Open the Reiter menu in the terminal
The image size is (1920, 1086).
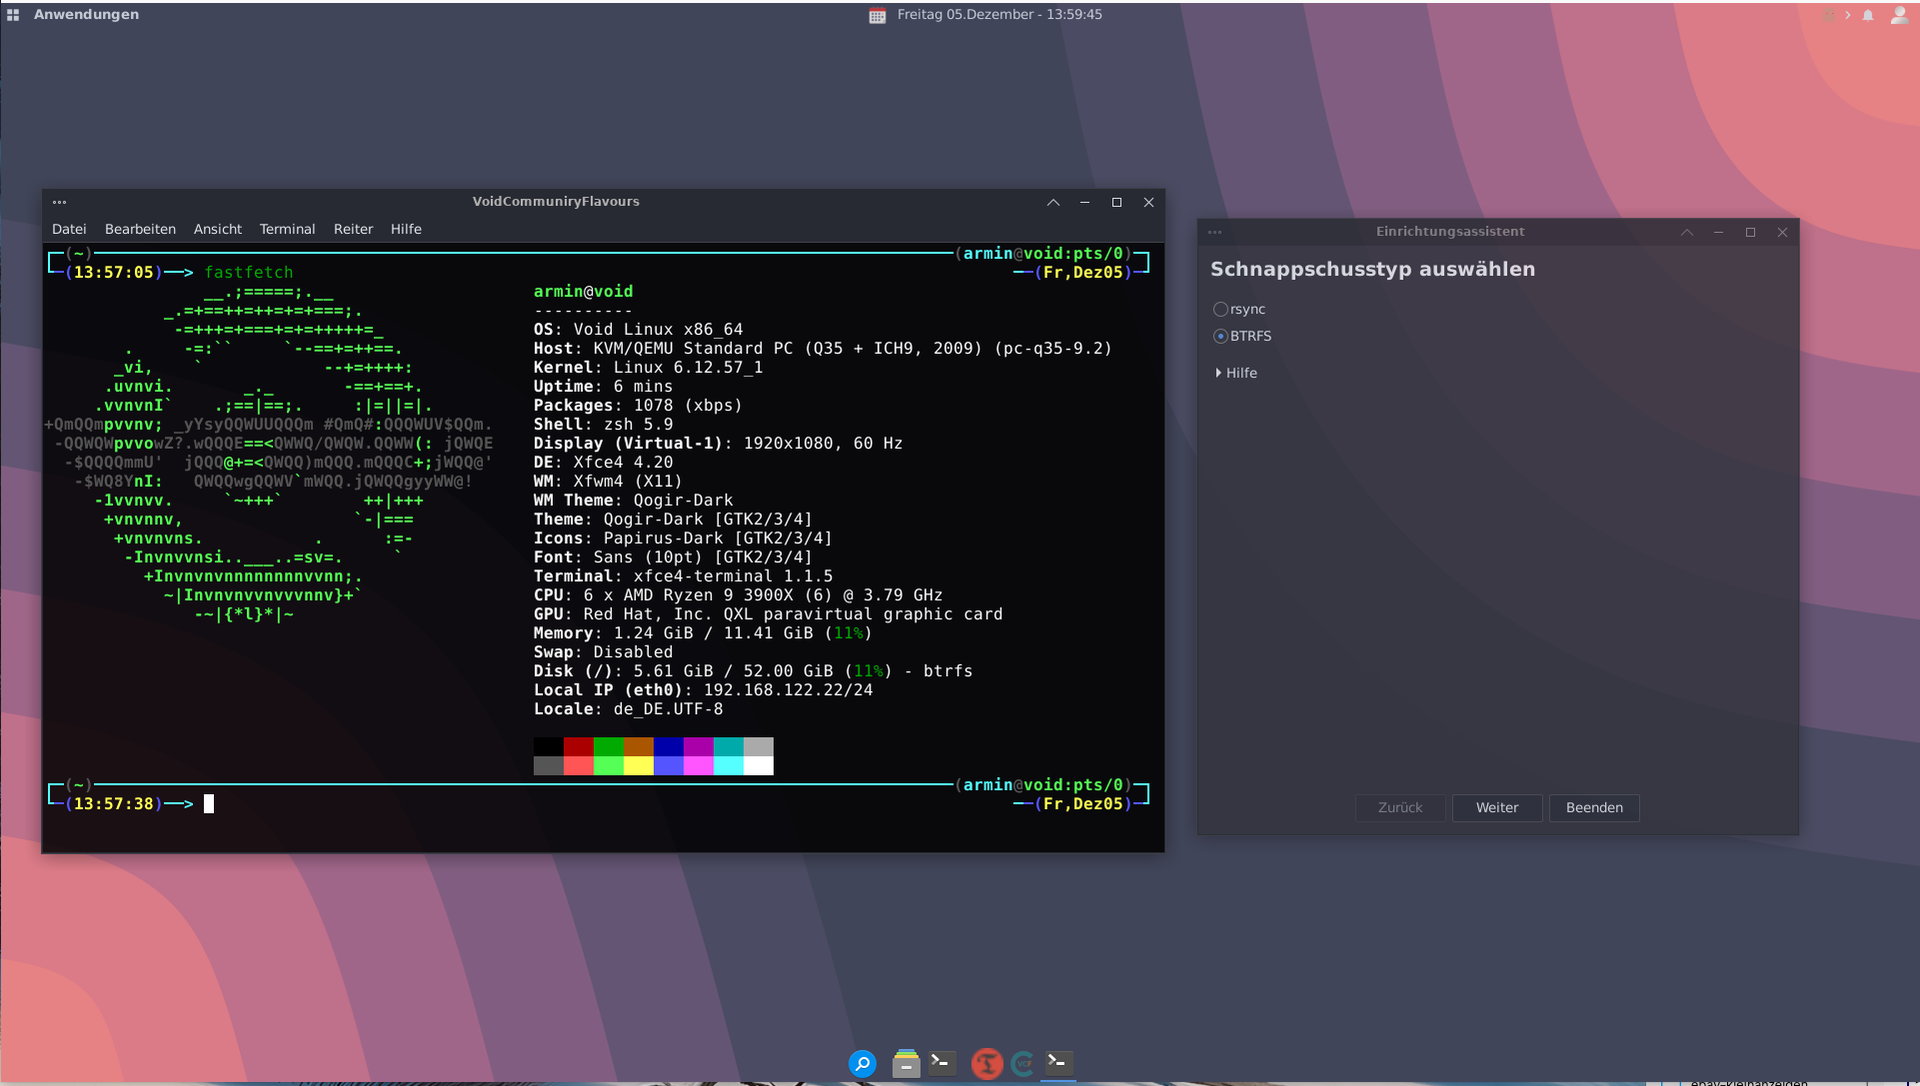[353, 229]
